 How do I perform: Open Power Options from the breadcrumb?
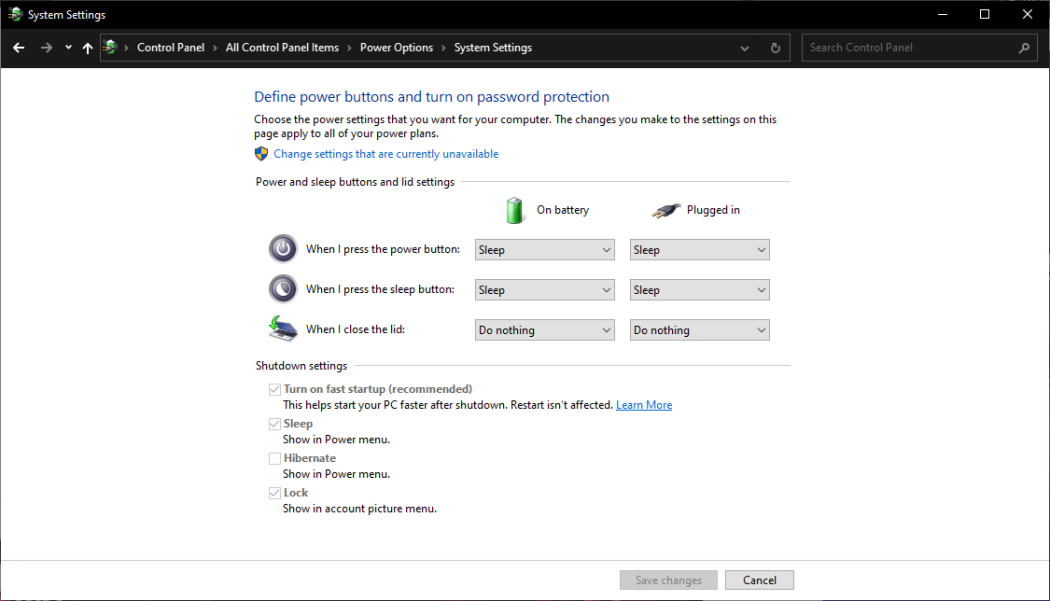397,47
